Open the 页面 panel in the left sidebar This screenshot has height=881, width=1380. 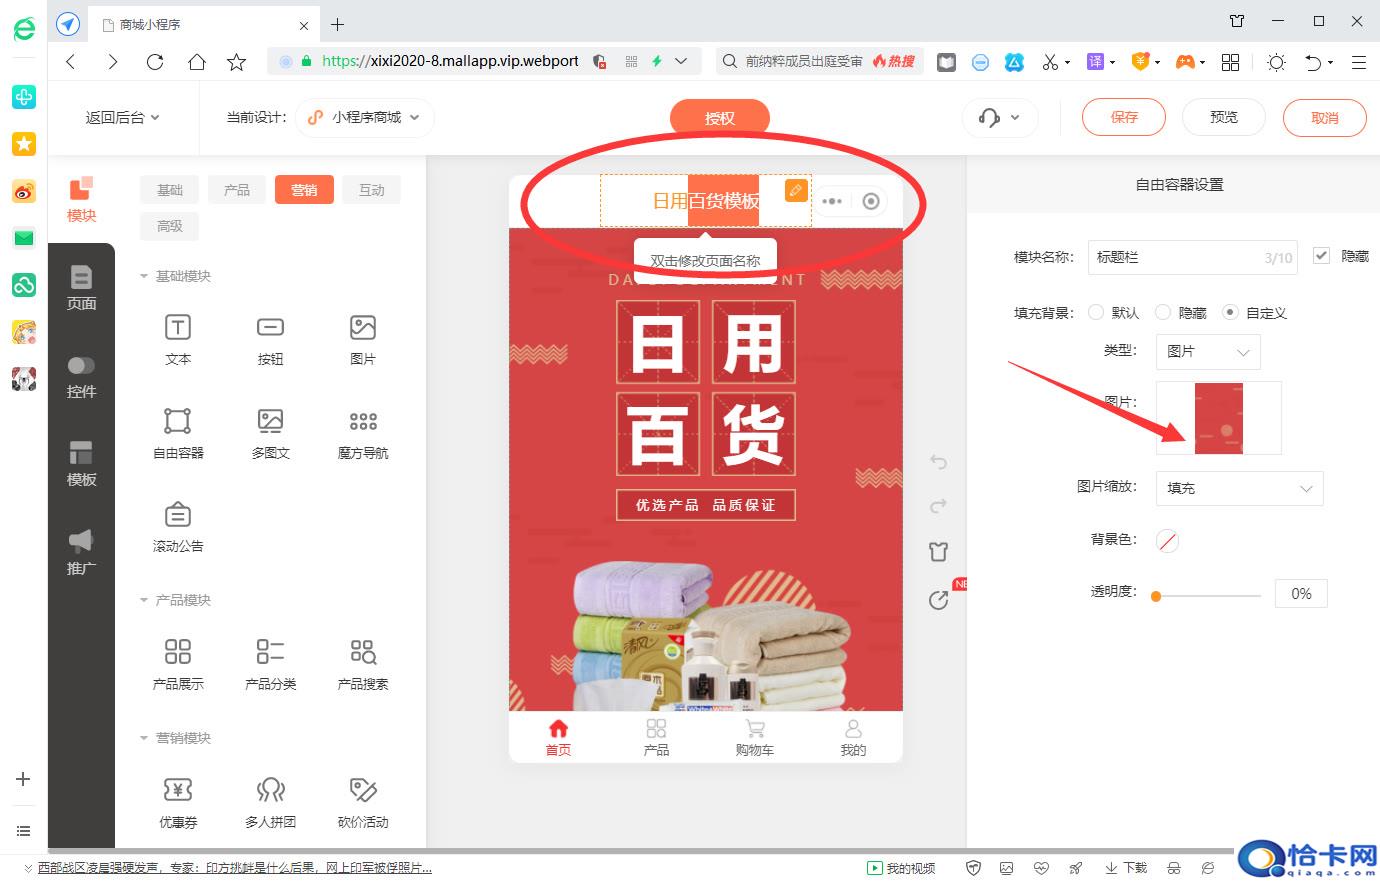[81, 289]
